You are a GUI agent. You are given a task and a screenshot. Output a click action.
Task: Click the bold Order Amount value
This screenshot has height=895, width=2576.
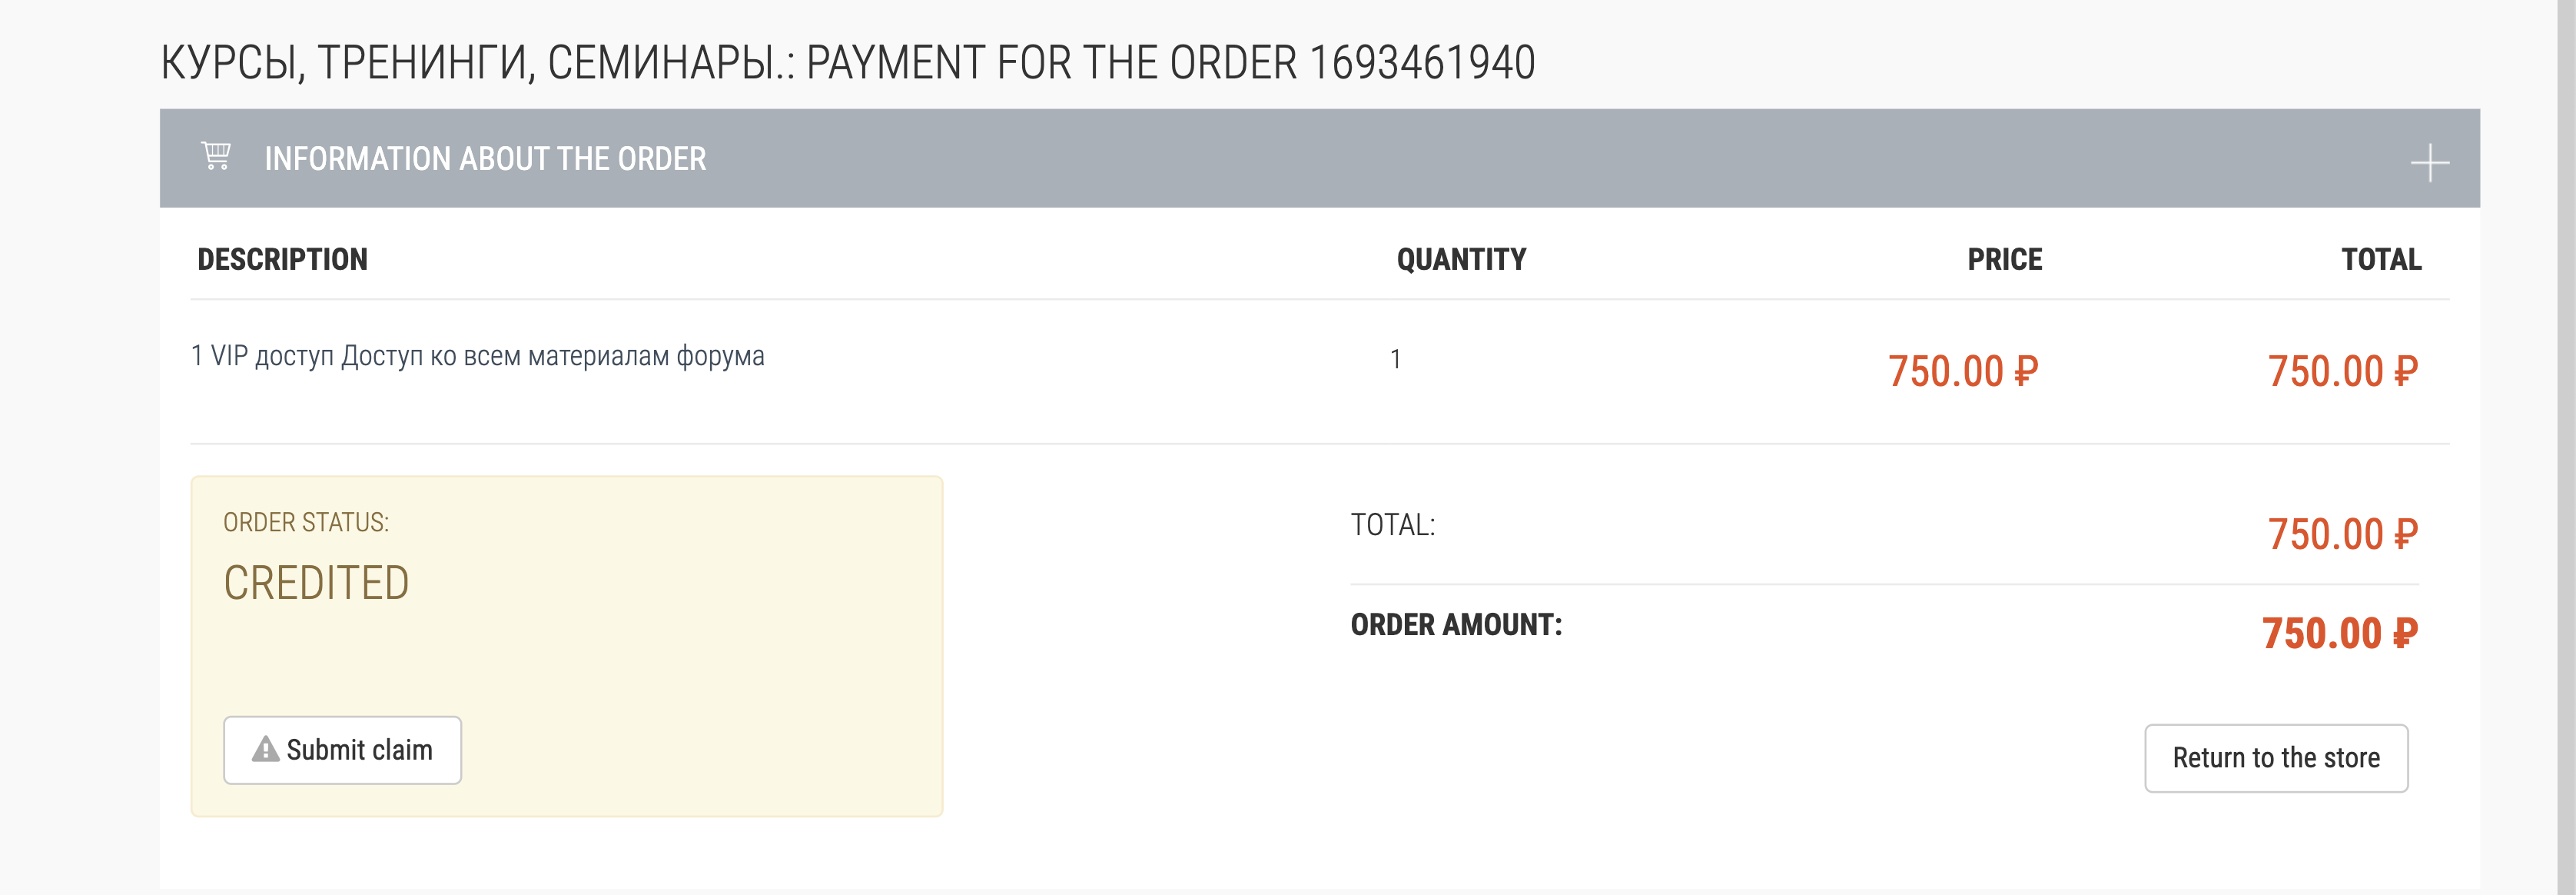[2340, 633]
